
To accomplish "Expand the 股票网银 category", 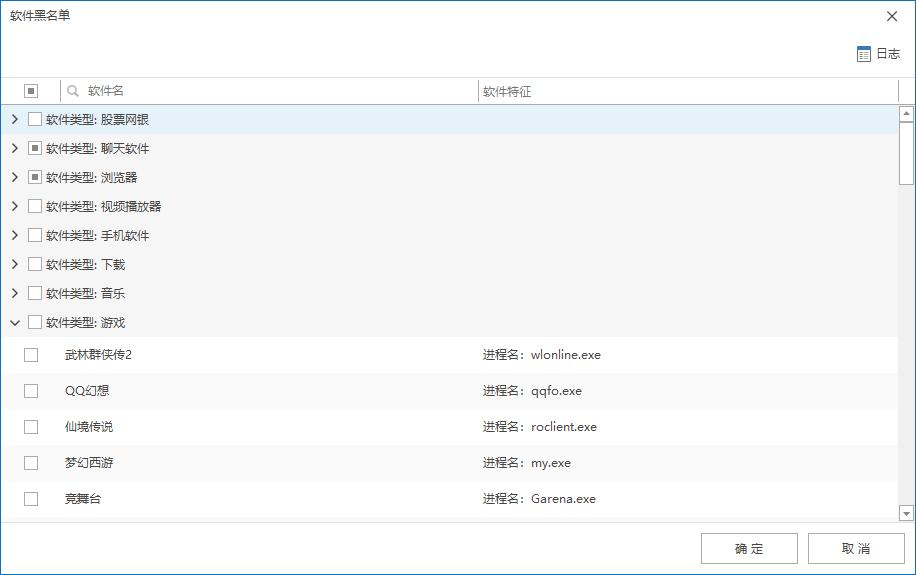I will pos(14,120).
